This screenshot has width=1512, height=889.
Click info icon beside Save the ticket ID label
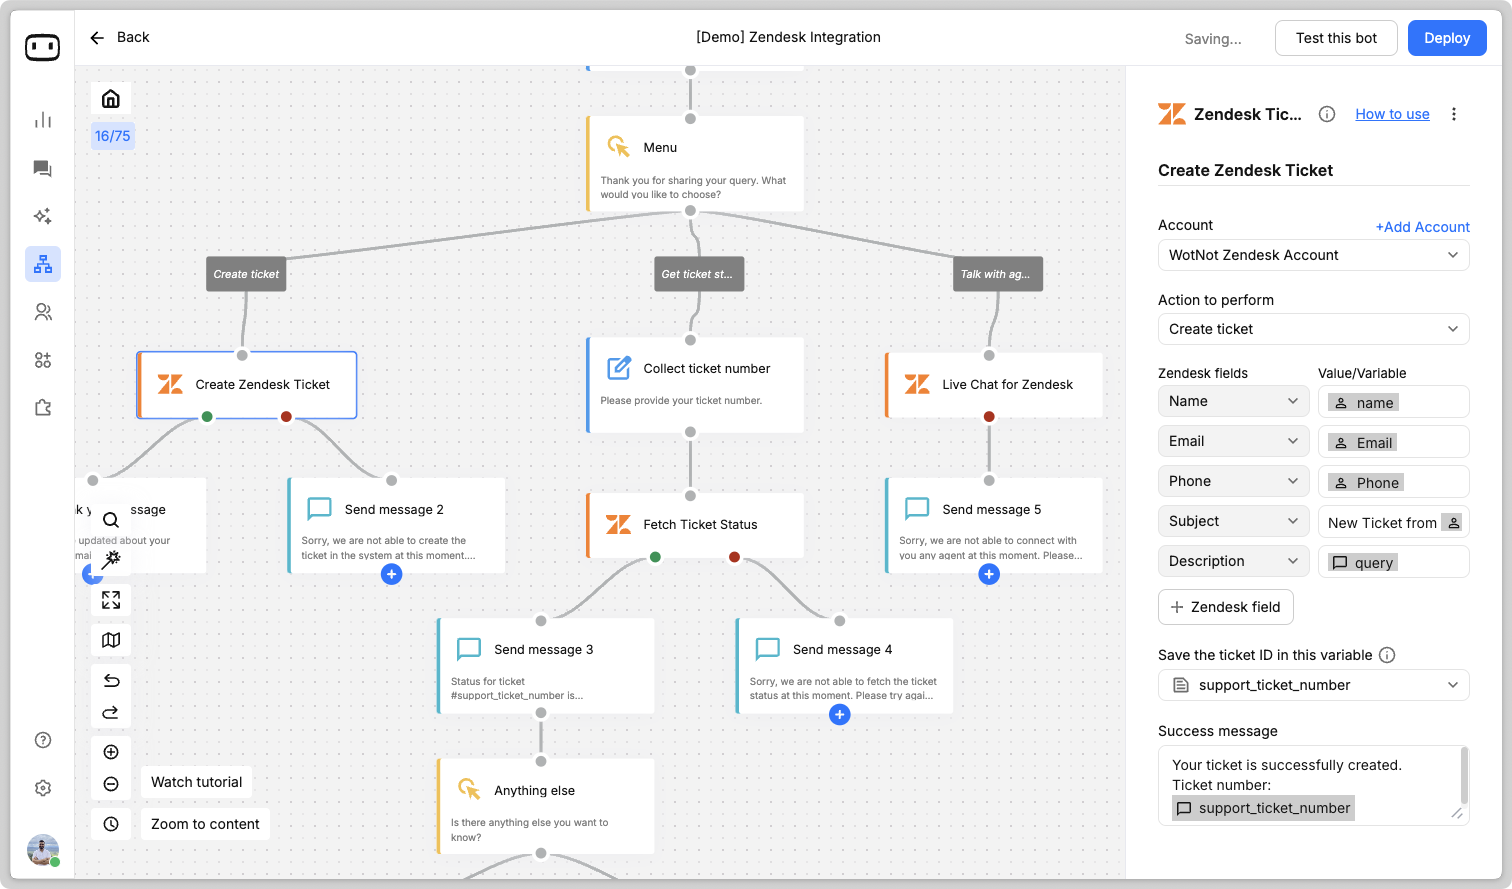point(1387,655)
